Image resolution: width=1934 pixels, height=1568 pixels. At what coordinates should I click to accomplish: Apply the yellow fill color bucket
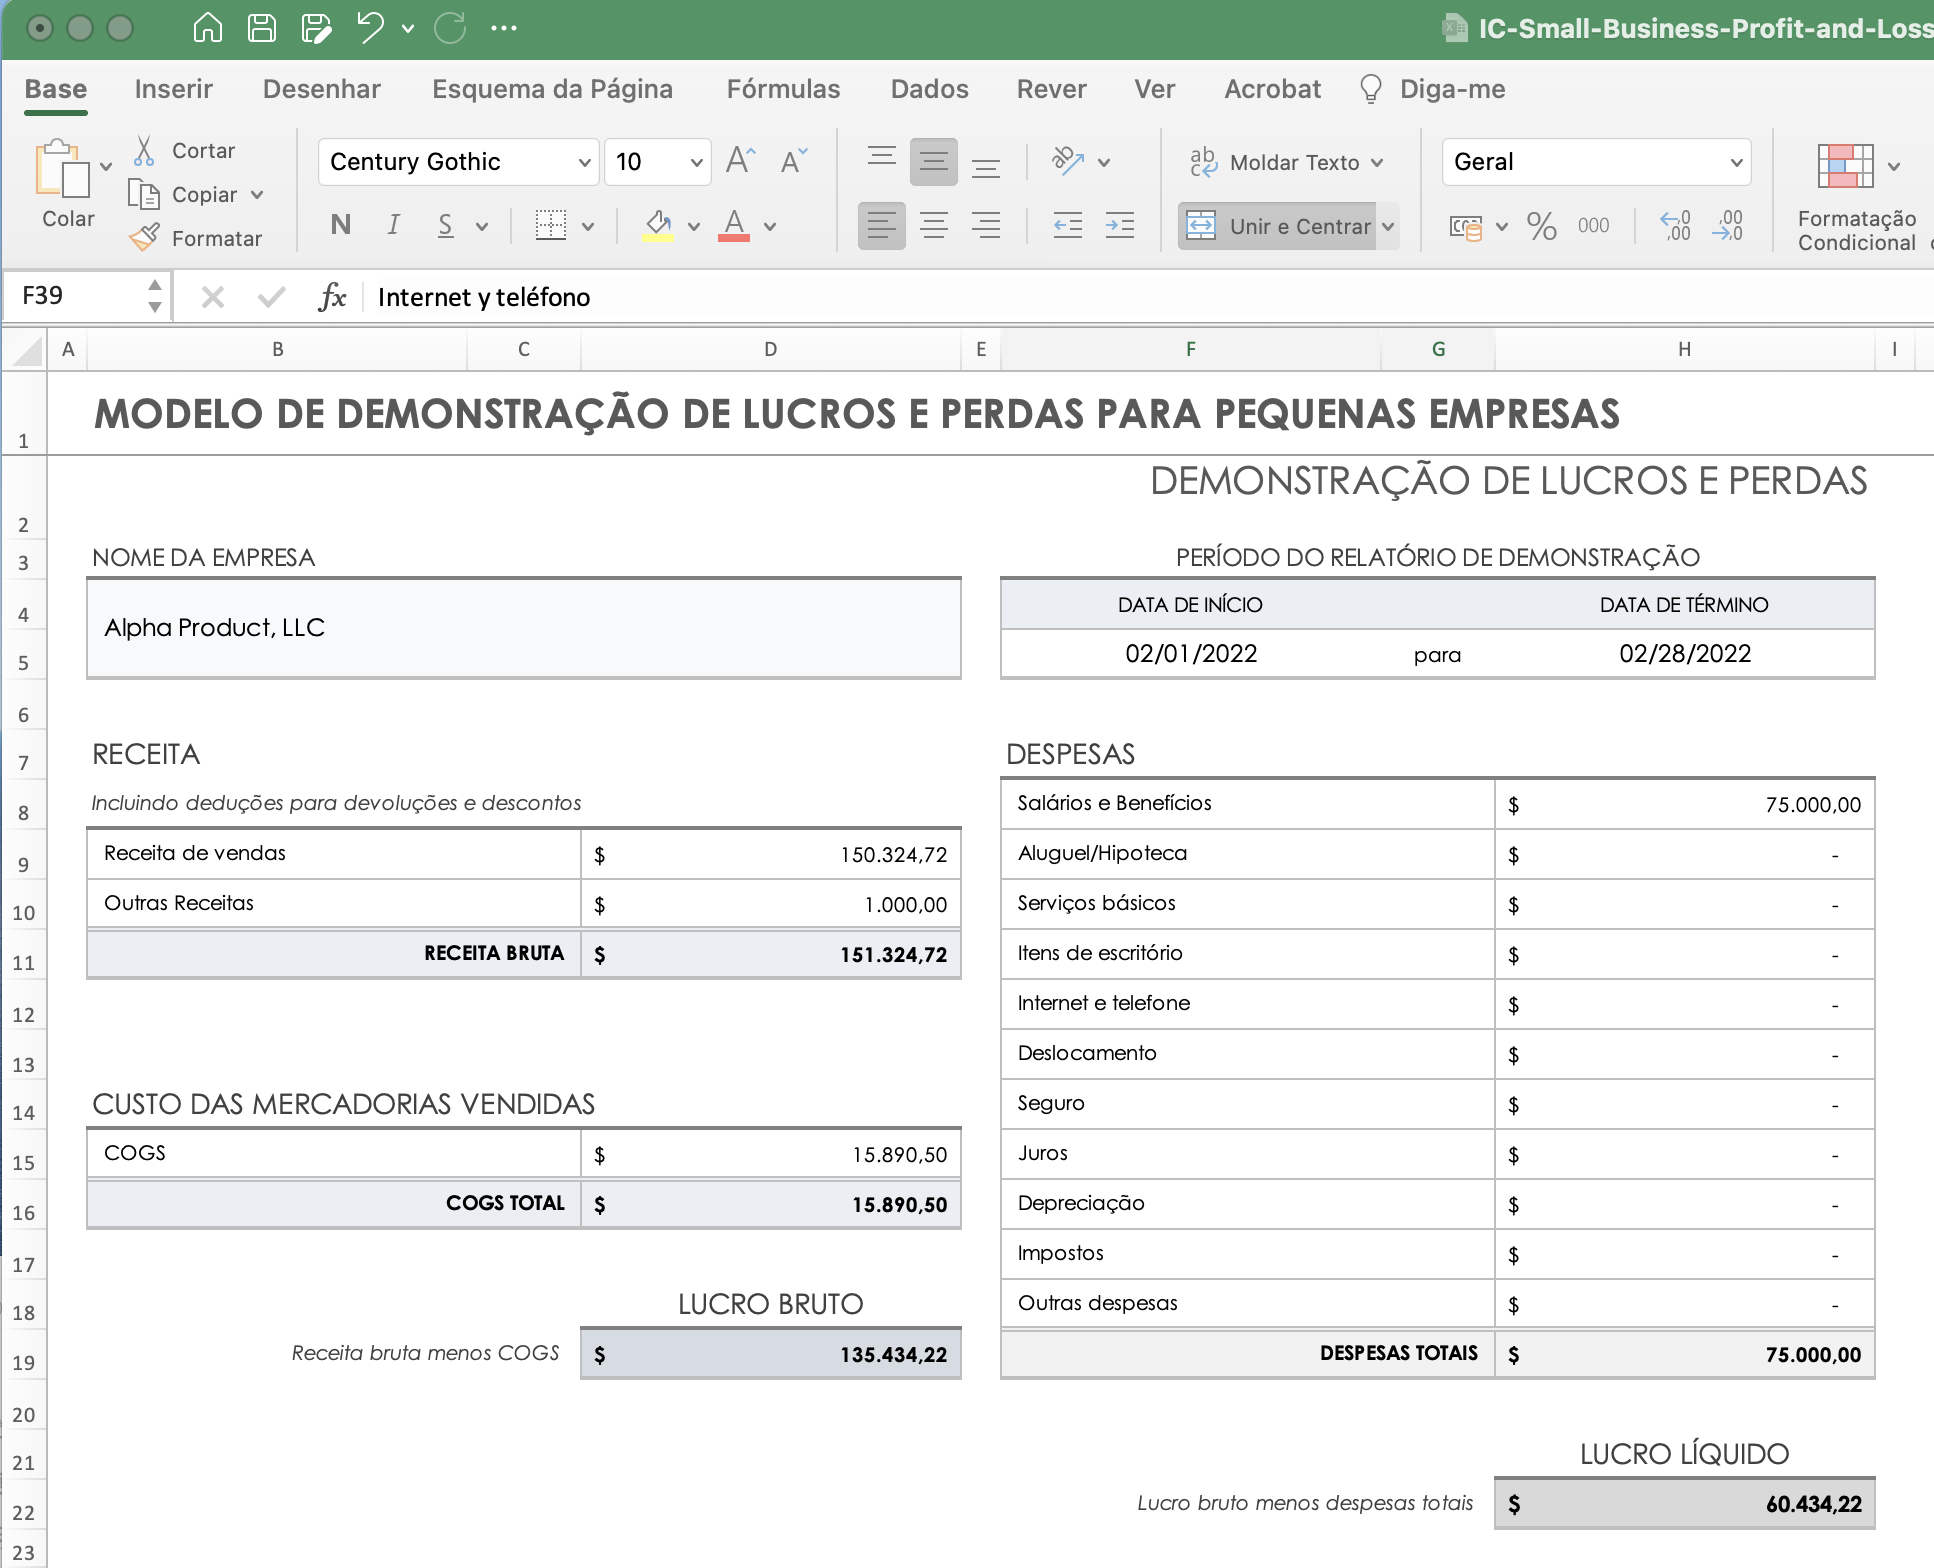[x=658, y=225]
